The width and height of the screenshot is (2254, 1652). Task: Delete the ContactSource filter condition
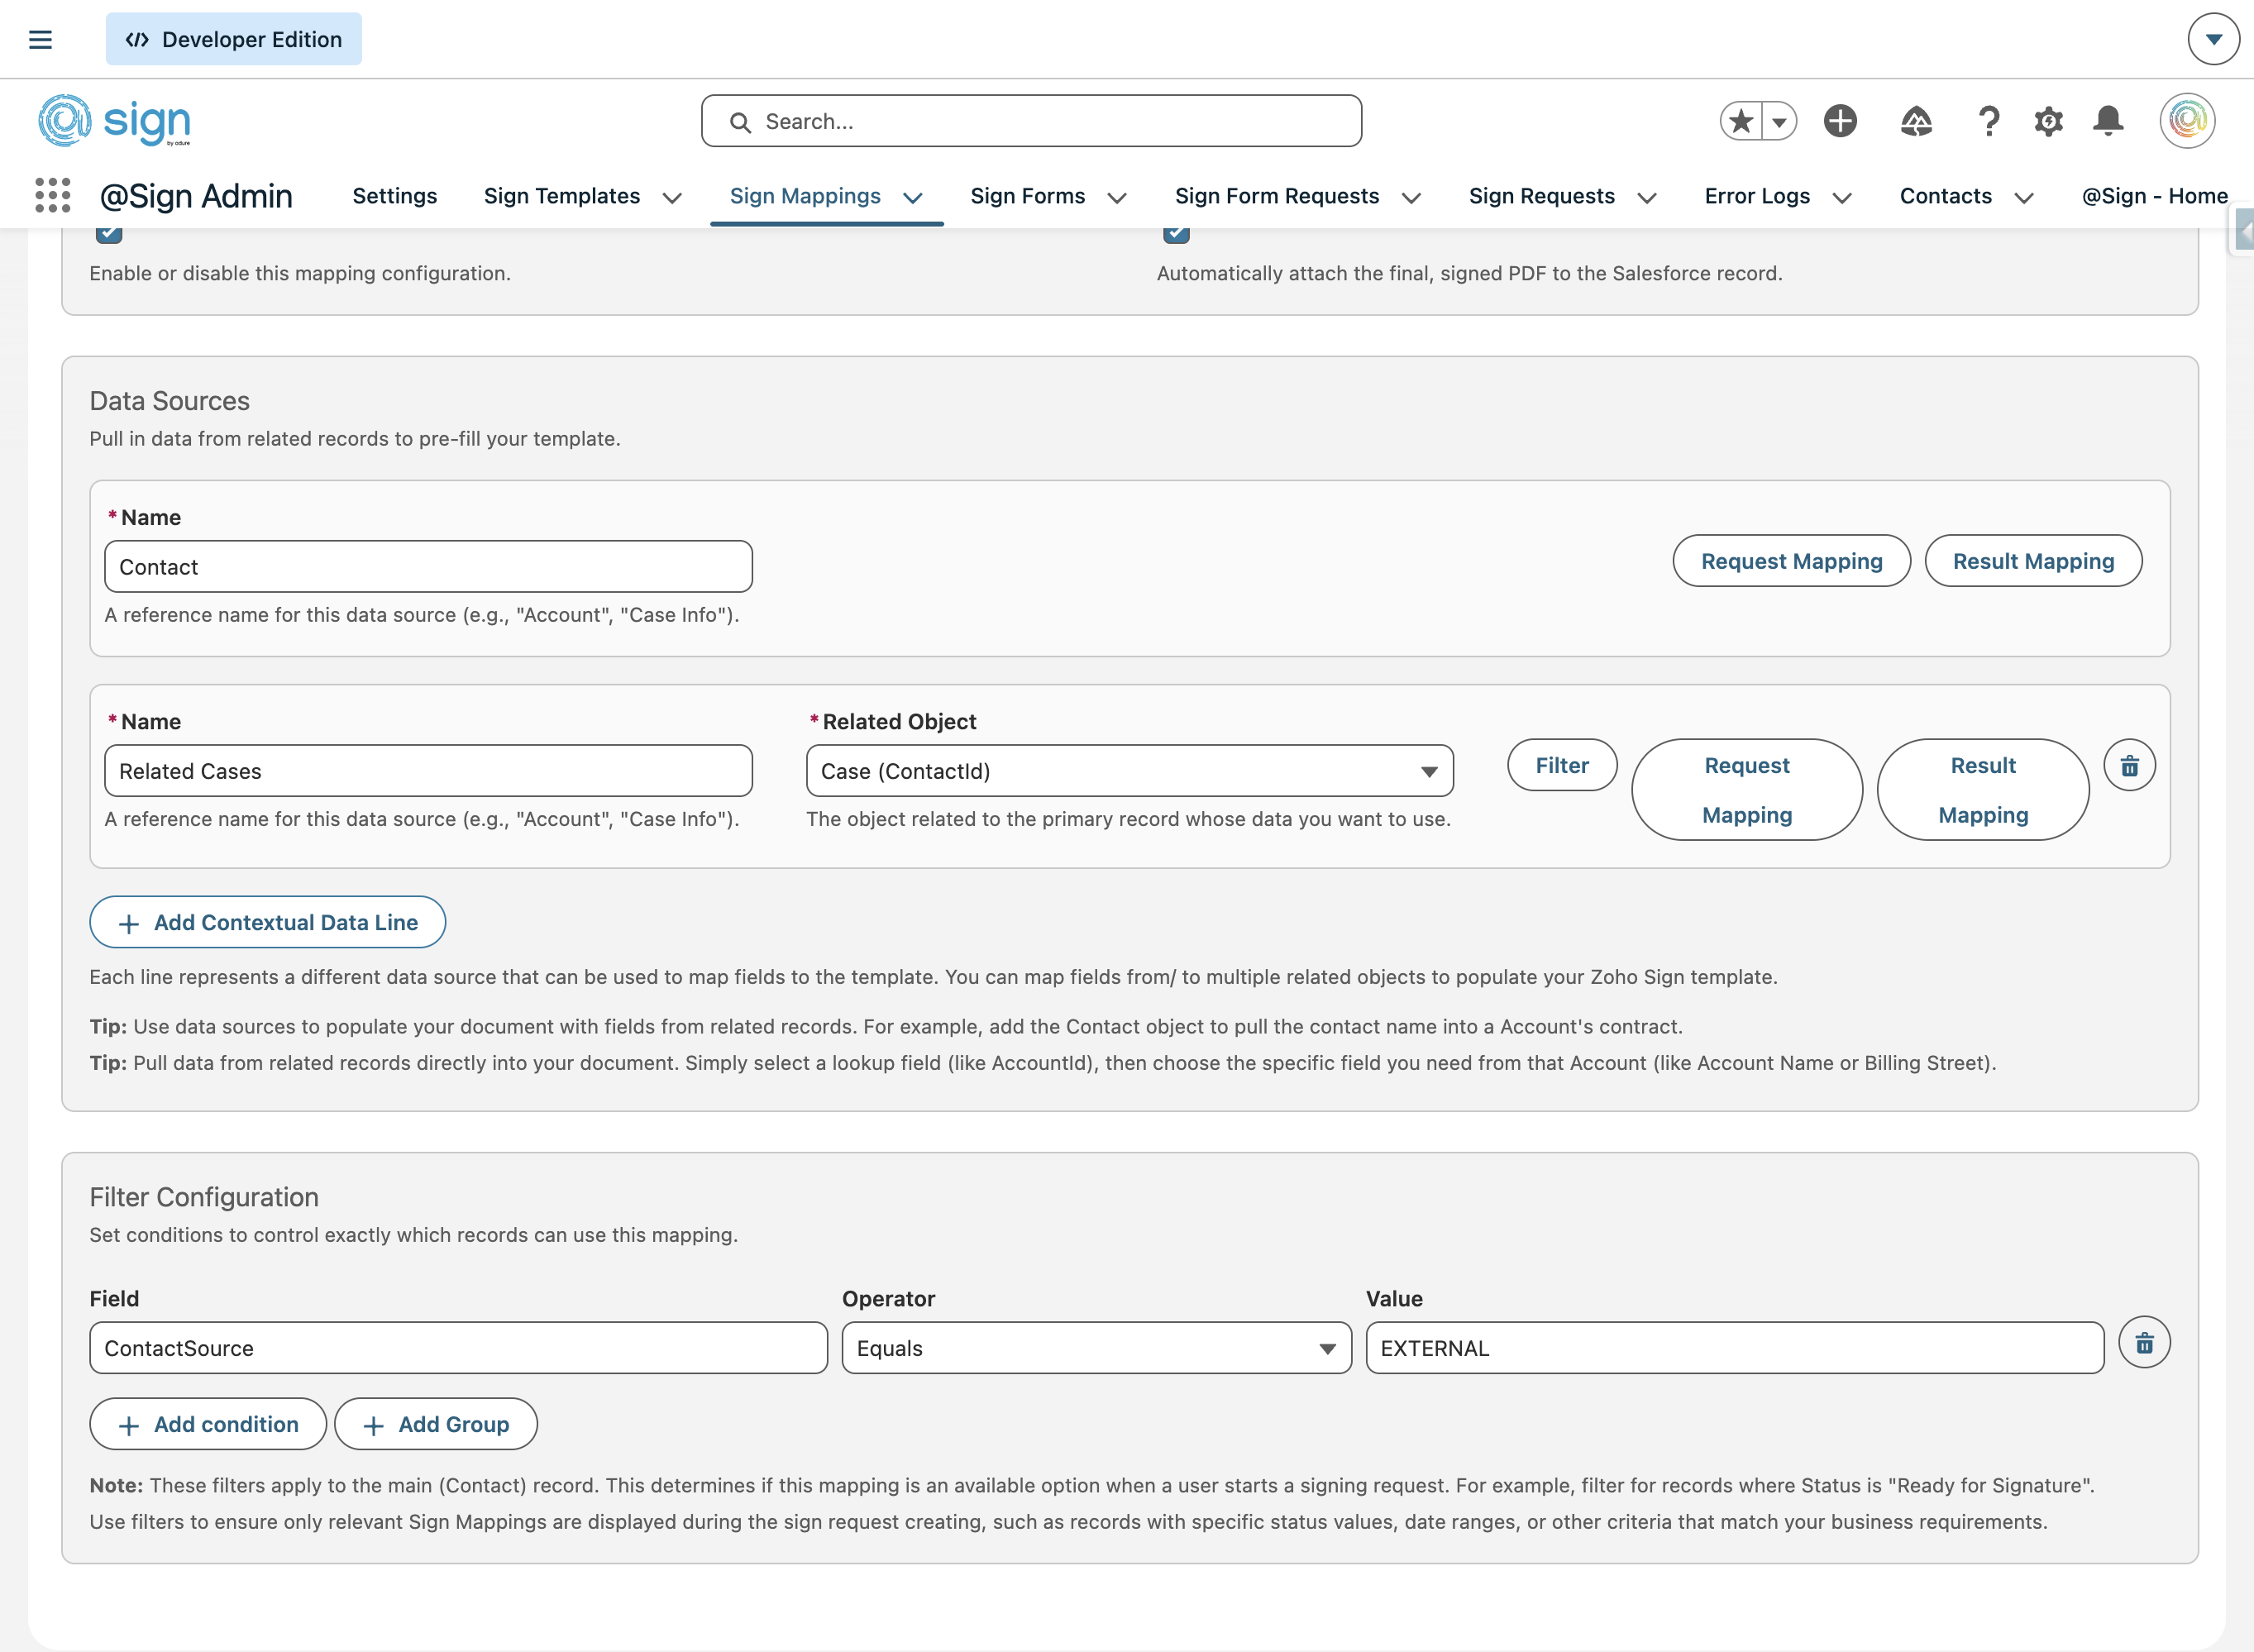pos(2144,1343)
